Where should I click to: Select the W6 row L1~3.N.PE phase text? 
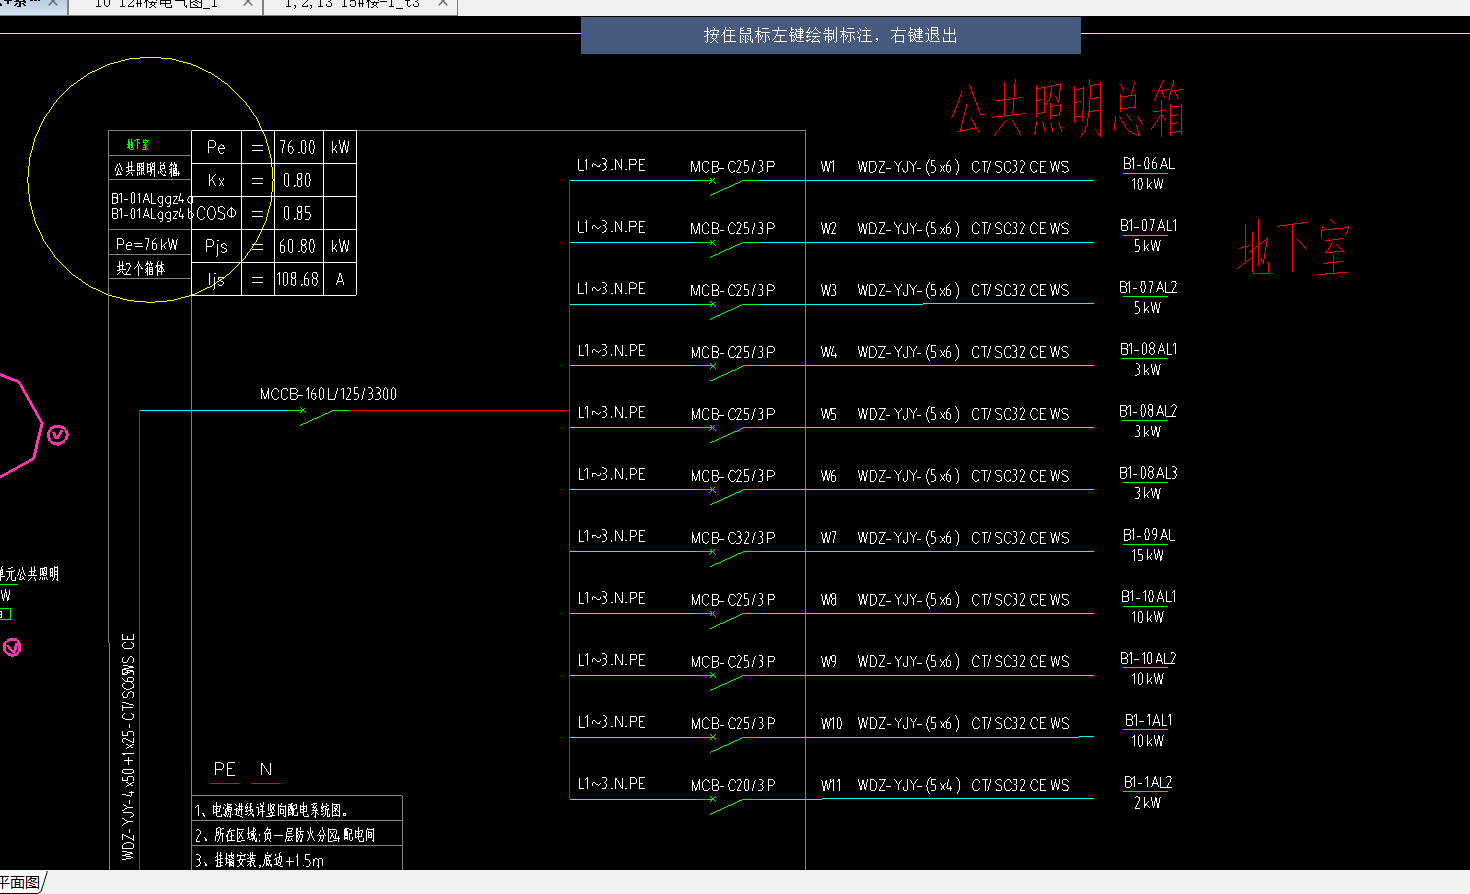611,474
